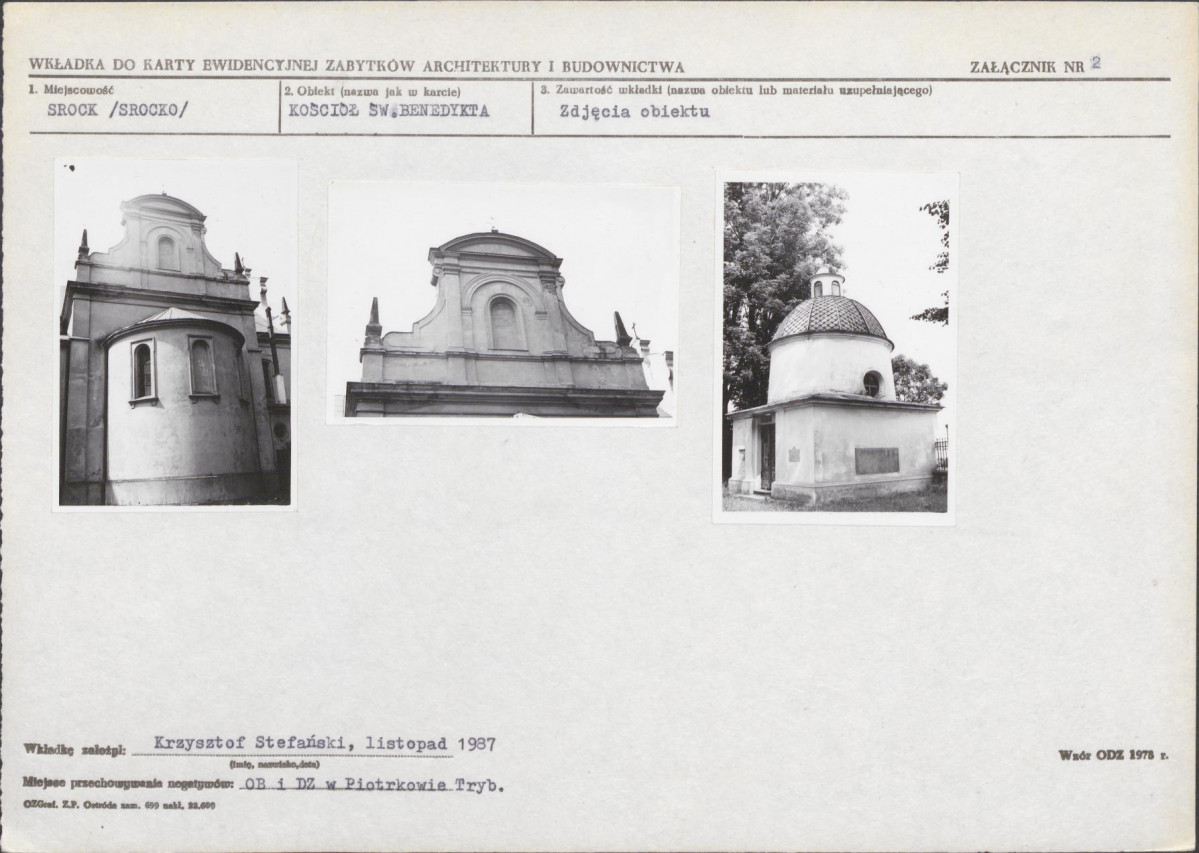Click the 'Wkładkę założył' label
Viewport: 1199px width, 853px height.
(x=74, y=750)
